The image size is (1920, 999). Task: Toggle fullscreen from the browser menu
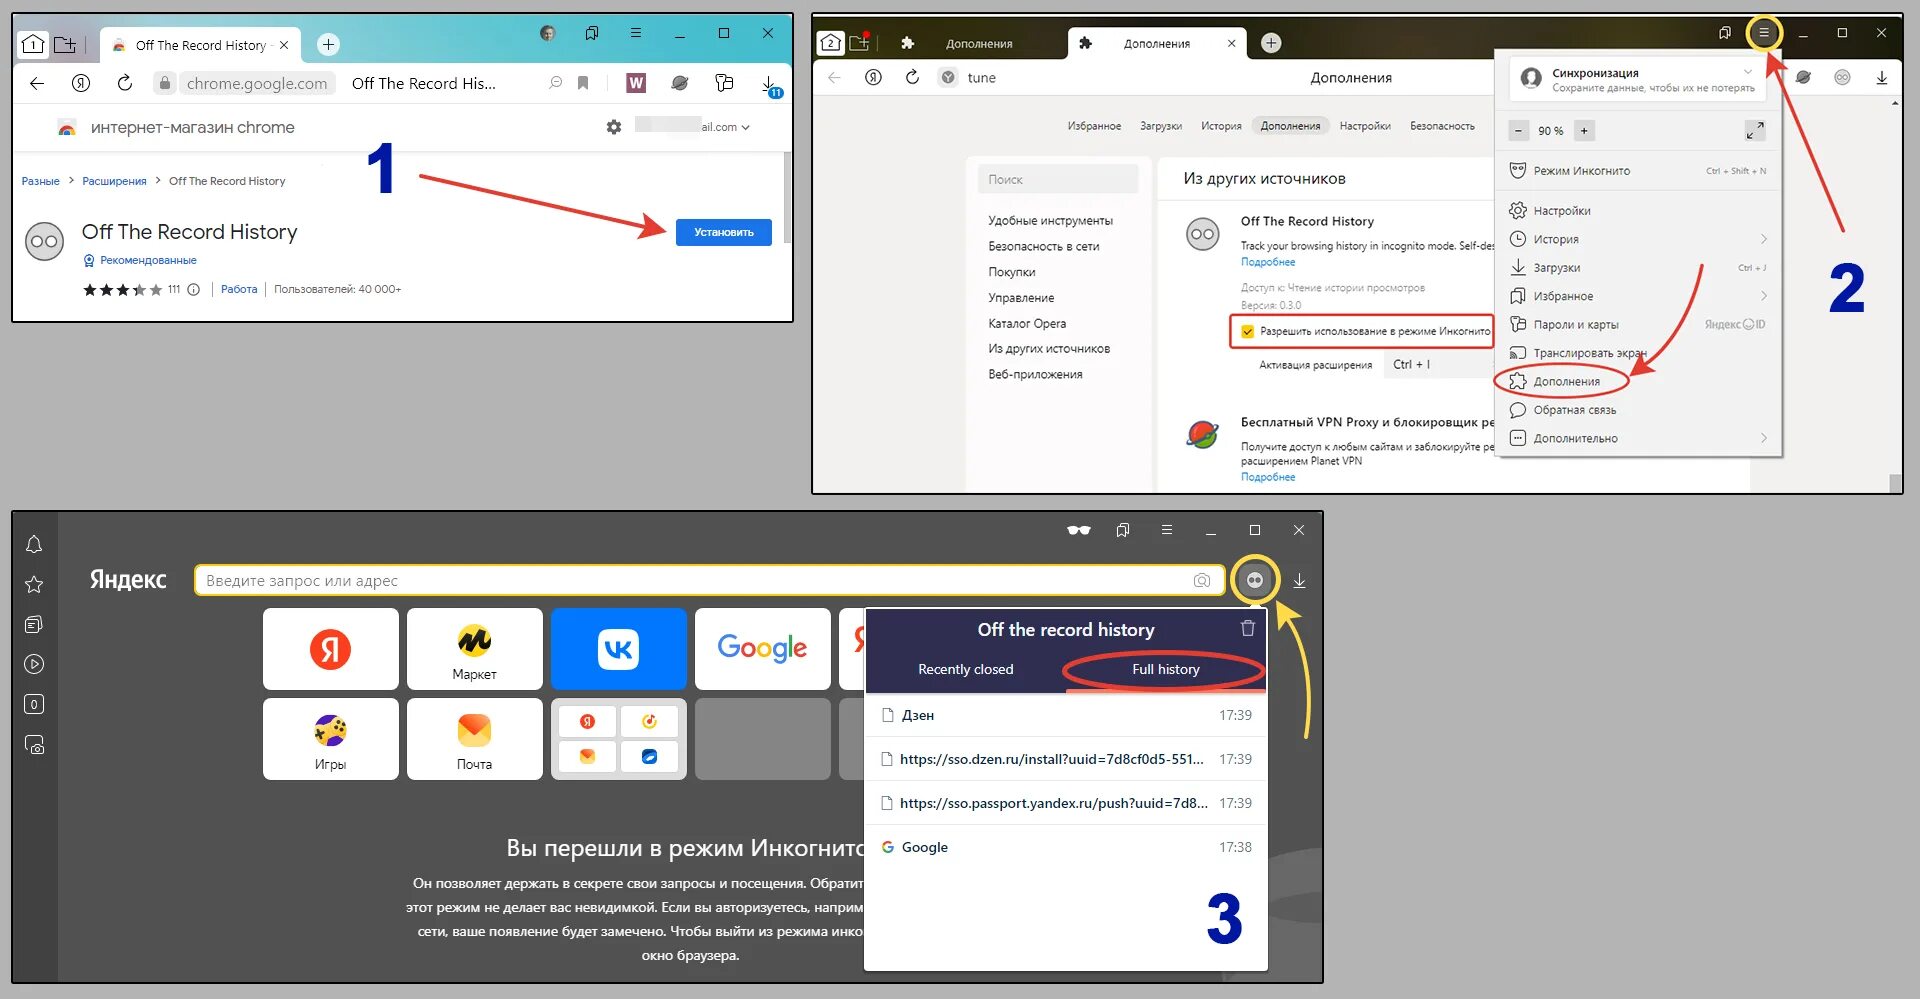[1755, 131]
